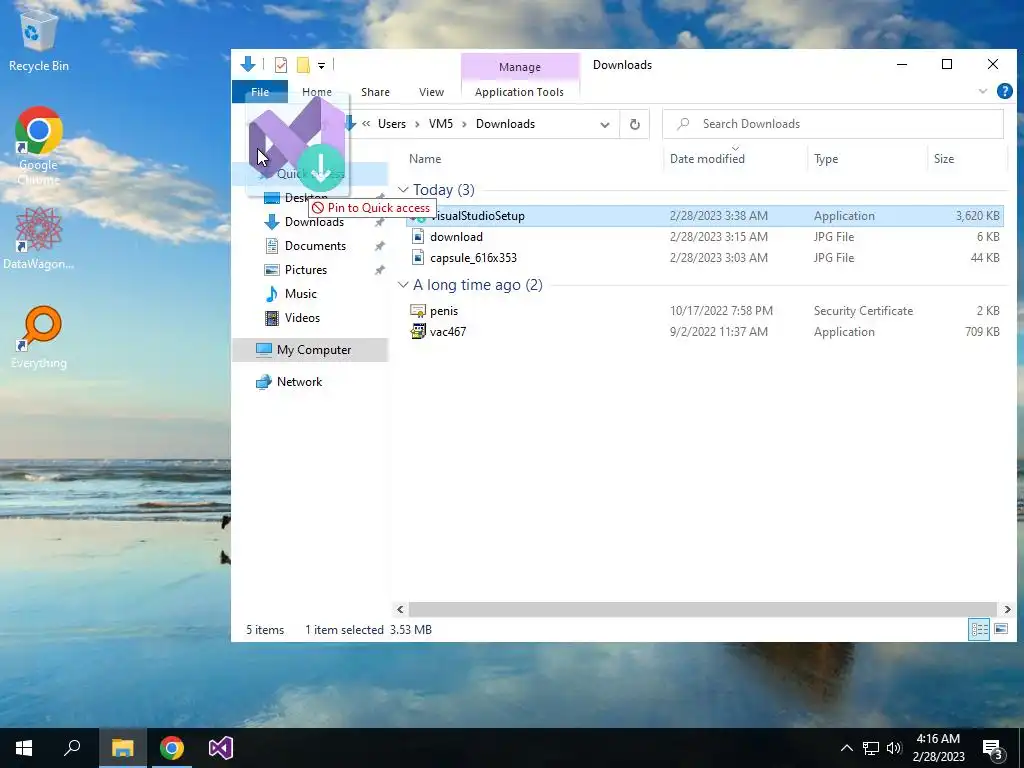The height and width of the screenshot is (768, 1024).
Task: Switch to Large icons view layout icon
Action: pyautogui.click(x=1000, y=630)
